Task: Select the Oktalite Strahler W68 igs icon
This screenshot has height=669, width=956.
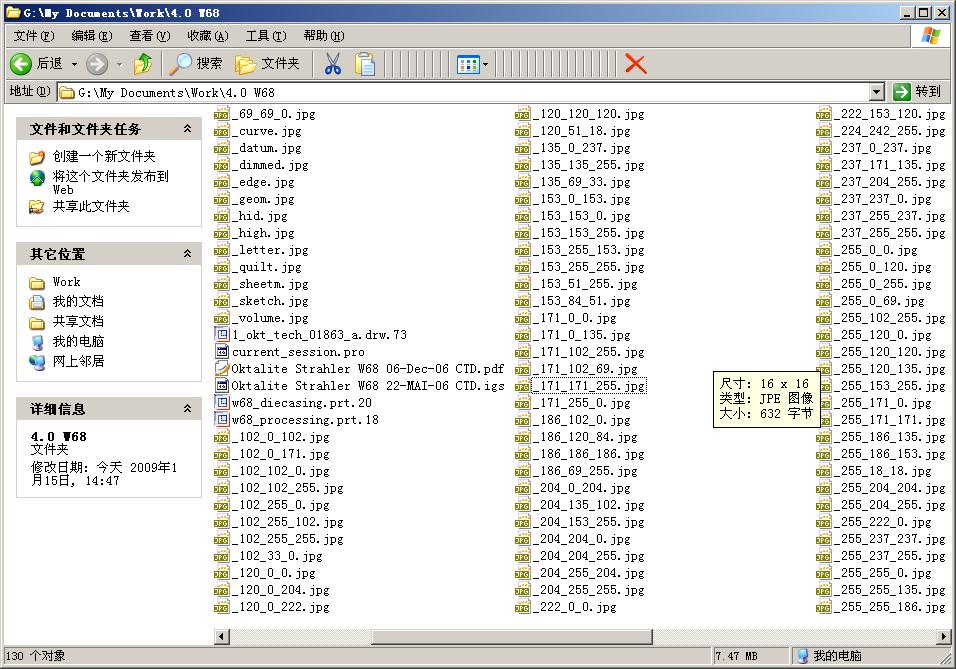Action: (x=221, y=386)
